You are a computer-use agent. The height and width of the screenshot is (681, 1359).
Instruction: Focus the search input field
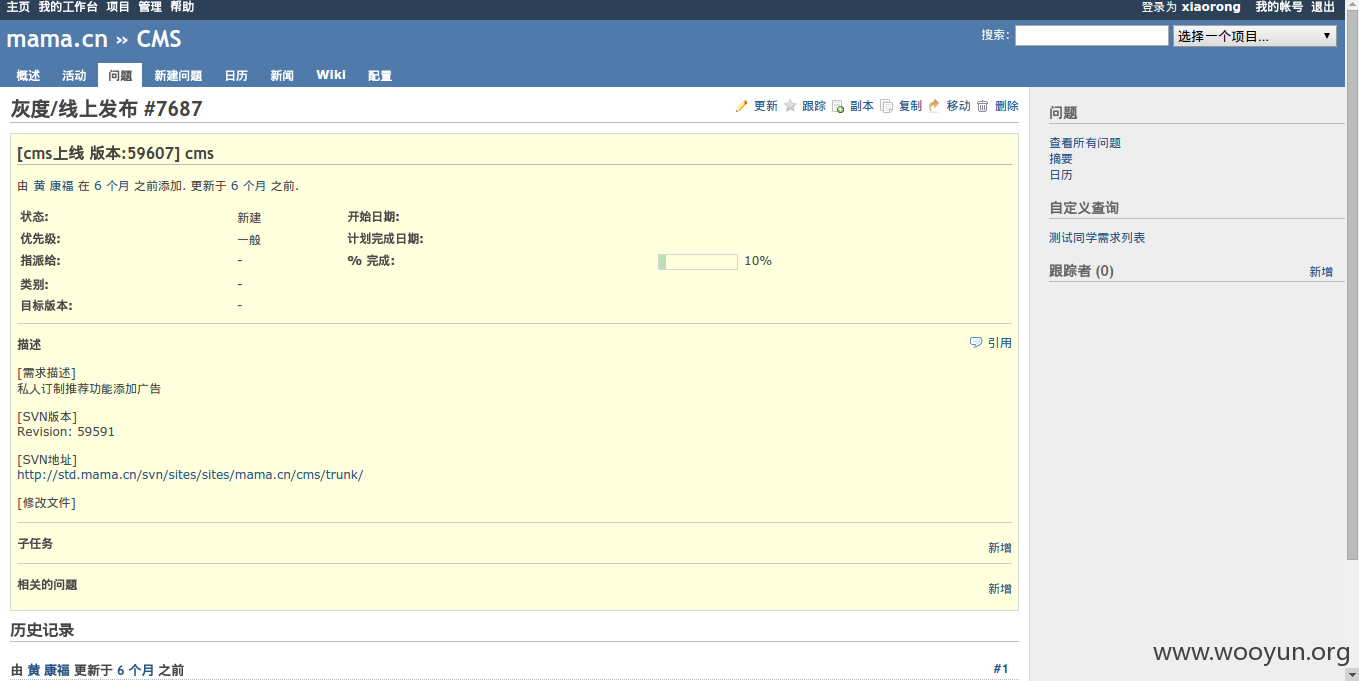pyautogui.click(x=1091, y=36)
